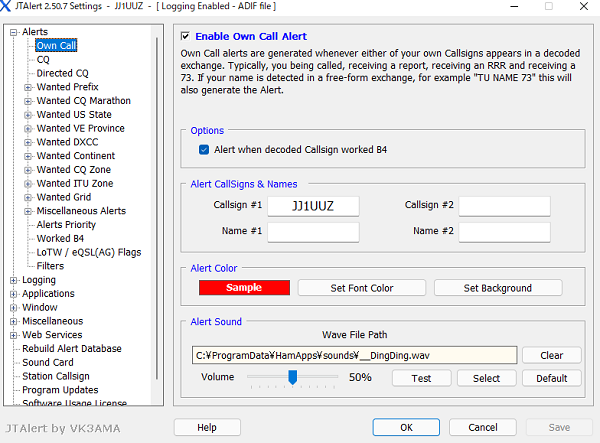Collapse the Alerts tree node
Screen dimensions: 600x443
pos(13,32)
